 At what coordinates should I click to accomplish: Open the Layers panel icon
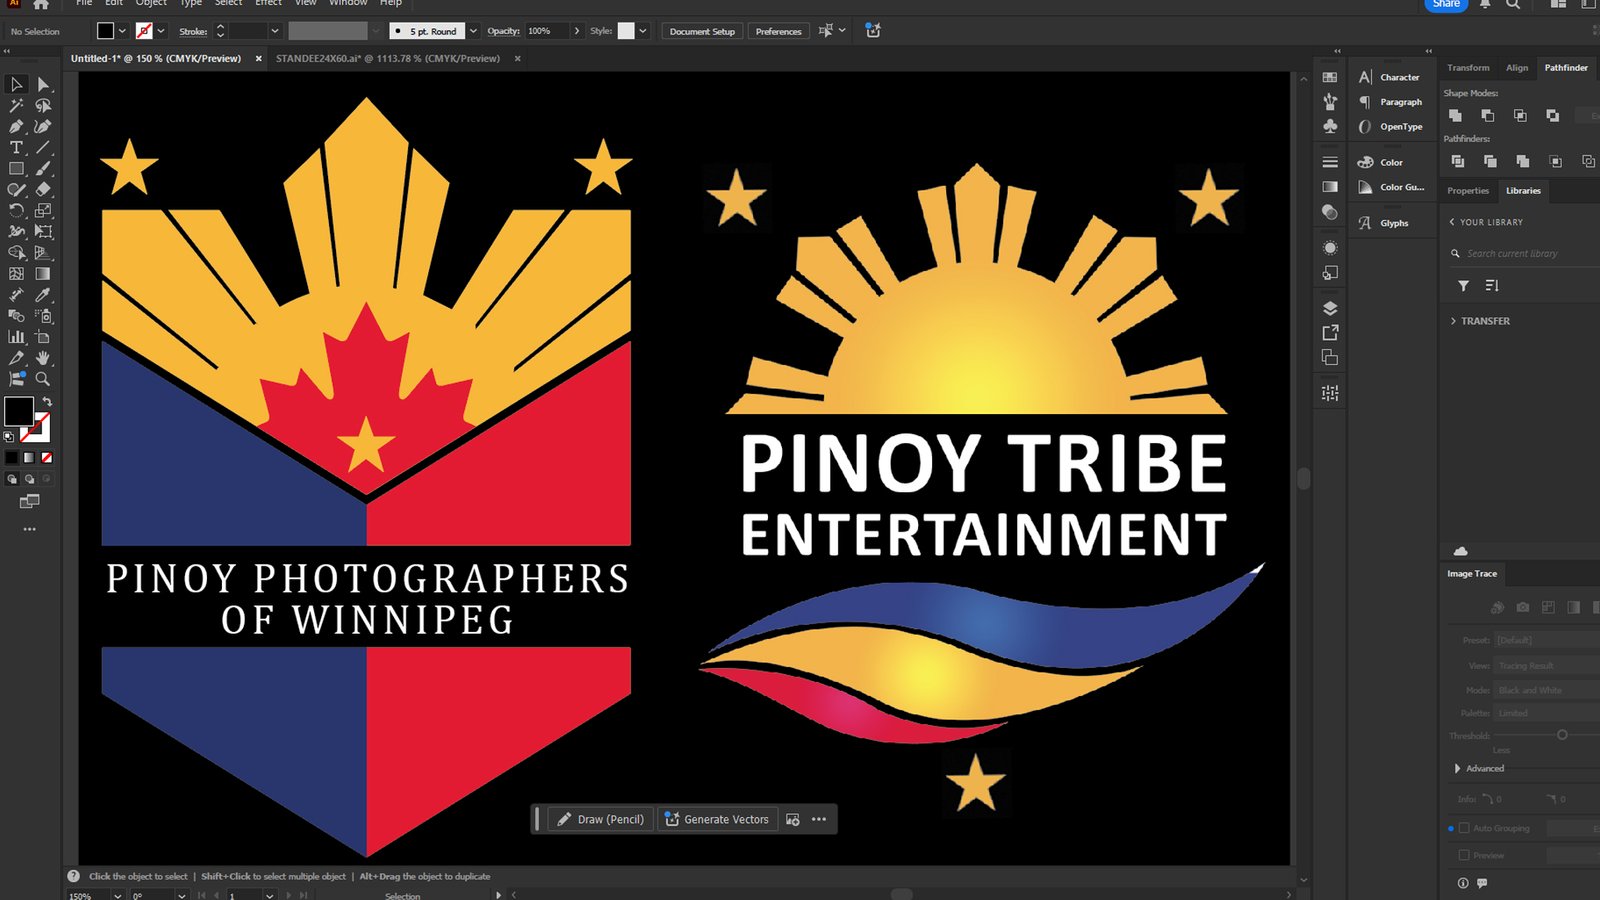pyautogui.click(x=1330, y=308)
